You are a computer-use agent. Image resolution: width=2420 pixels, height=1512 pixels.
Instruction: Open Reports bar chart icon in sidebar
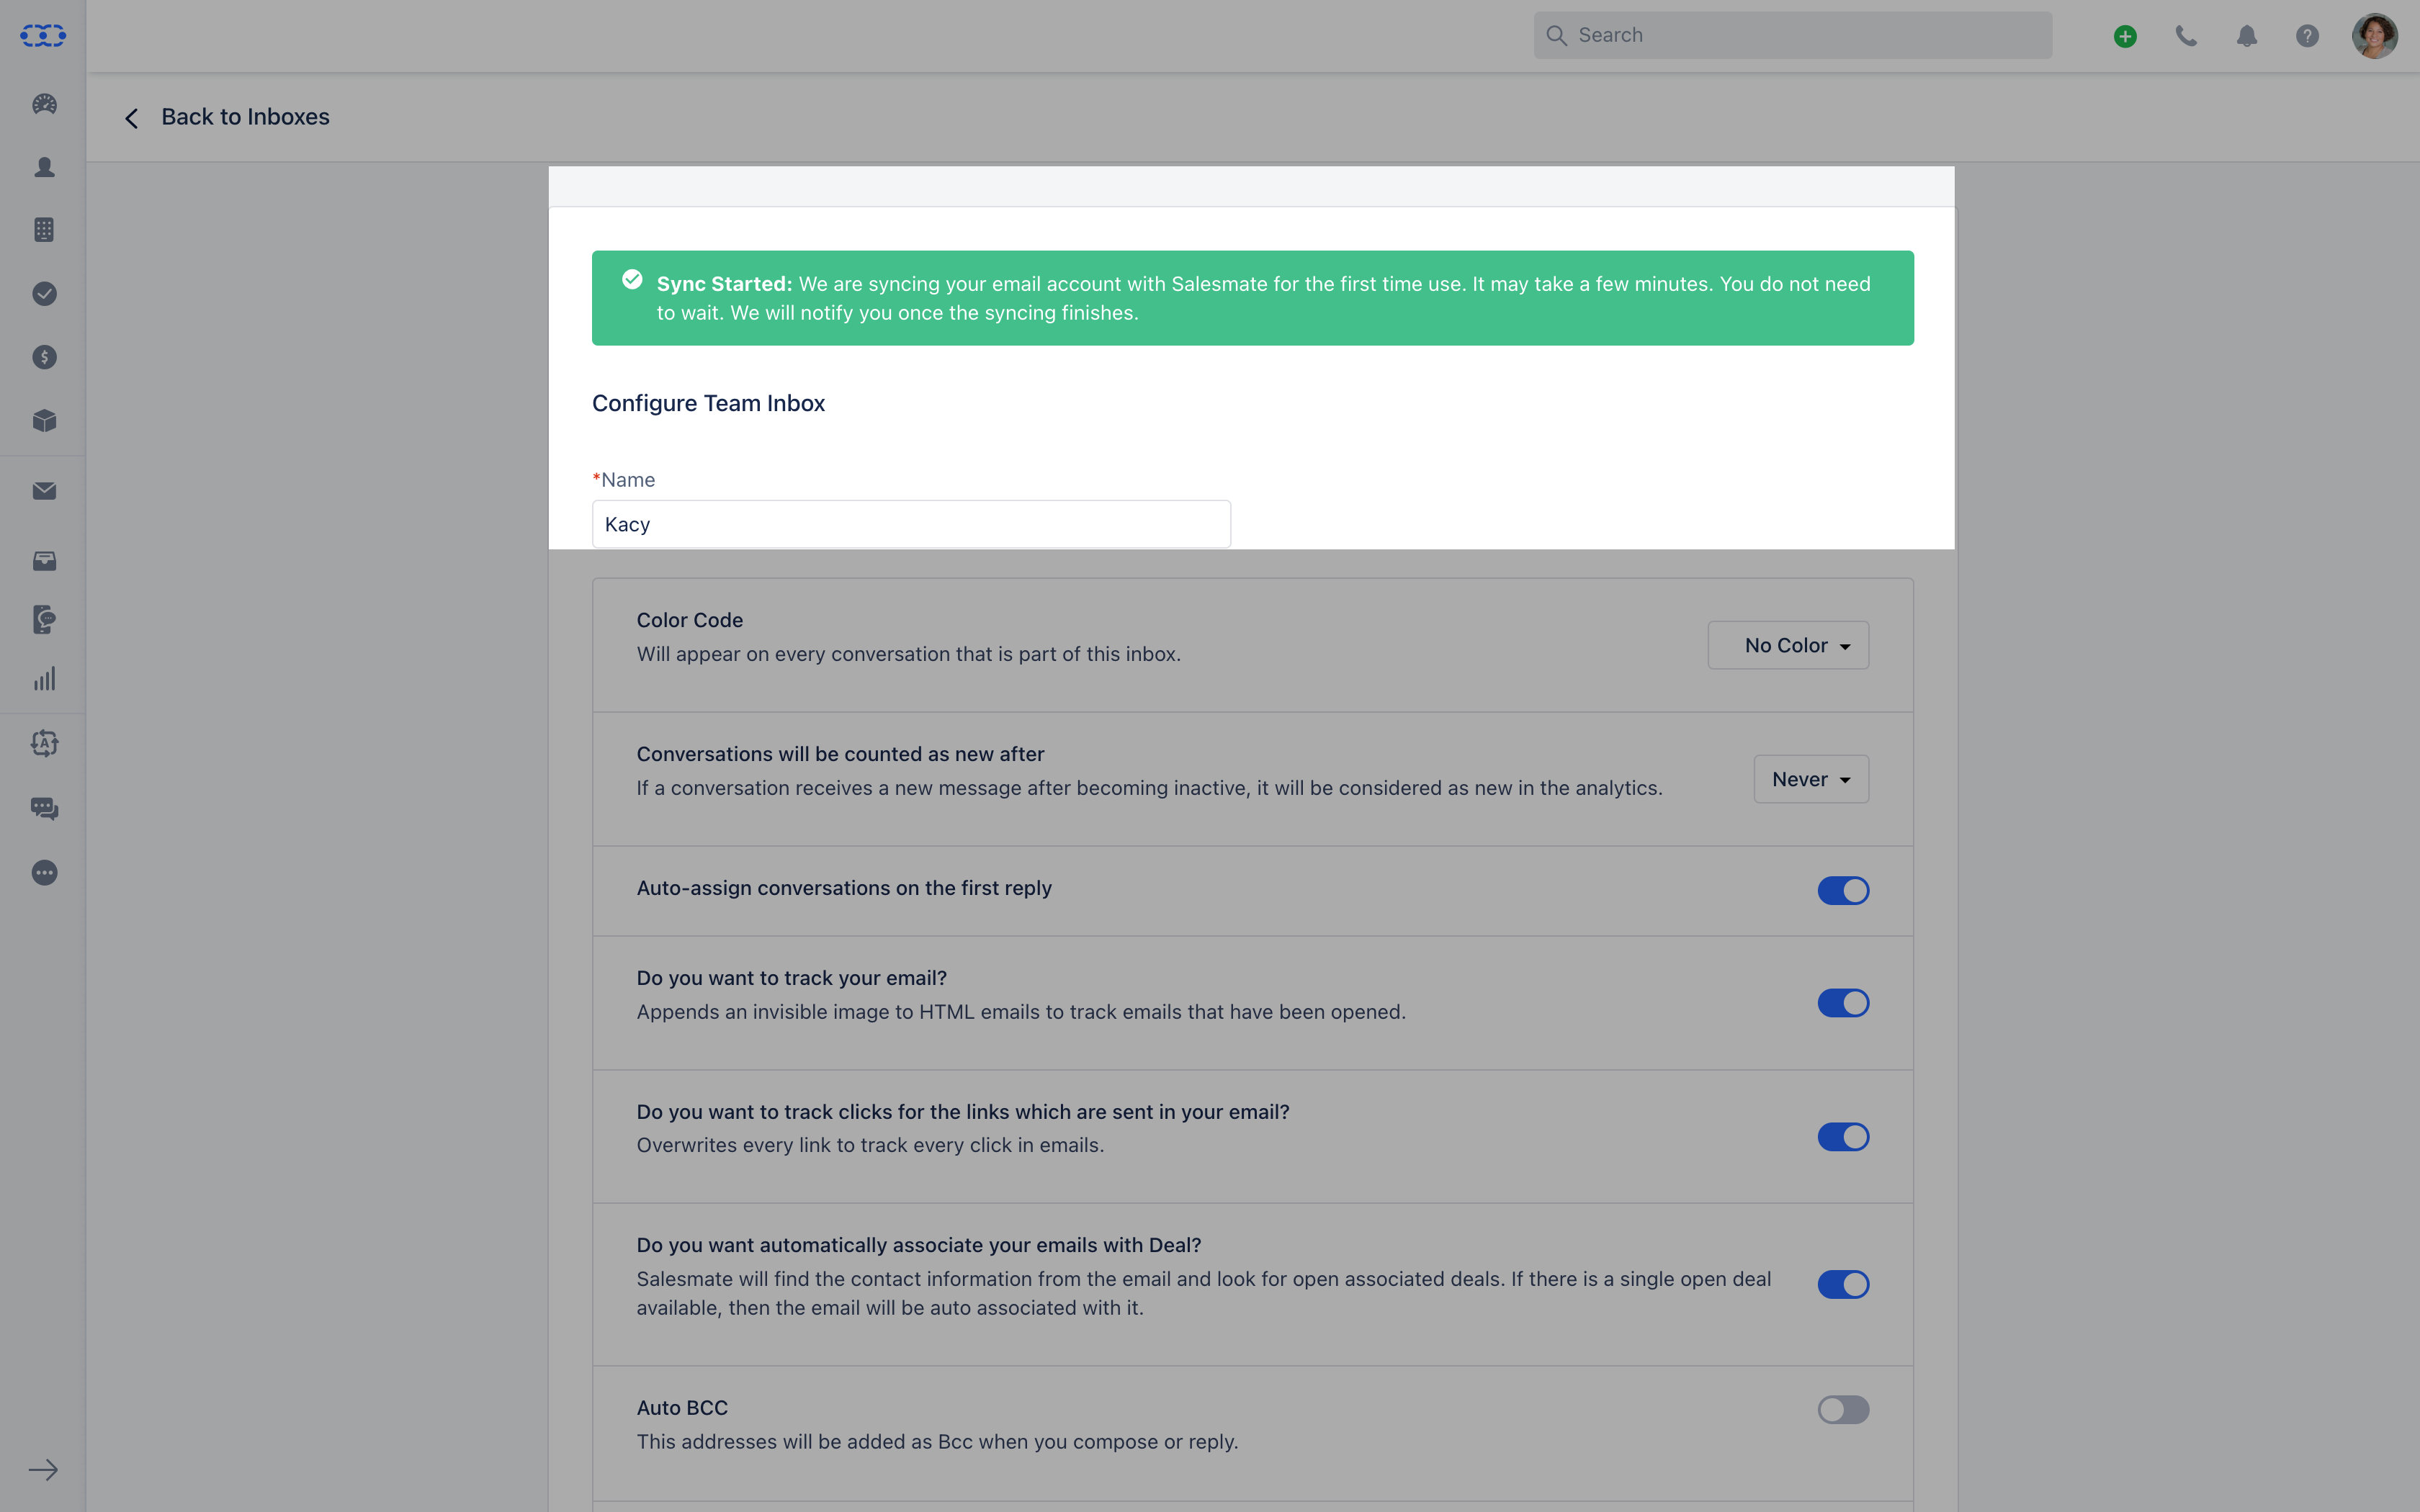pos(44,680)
